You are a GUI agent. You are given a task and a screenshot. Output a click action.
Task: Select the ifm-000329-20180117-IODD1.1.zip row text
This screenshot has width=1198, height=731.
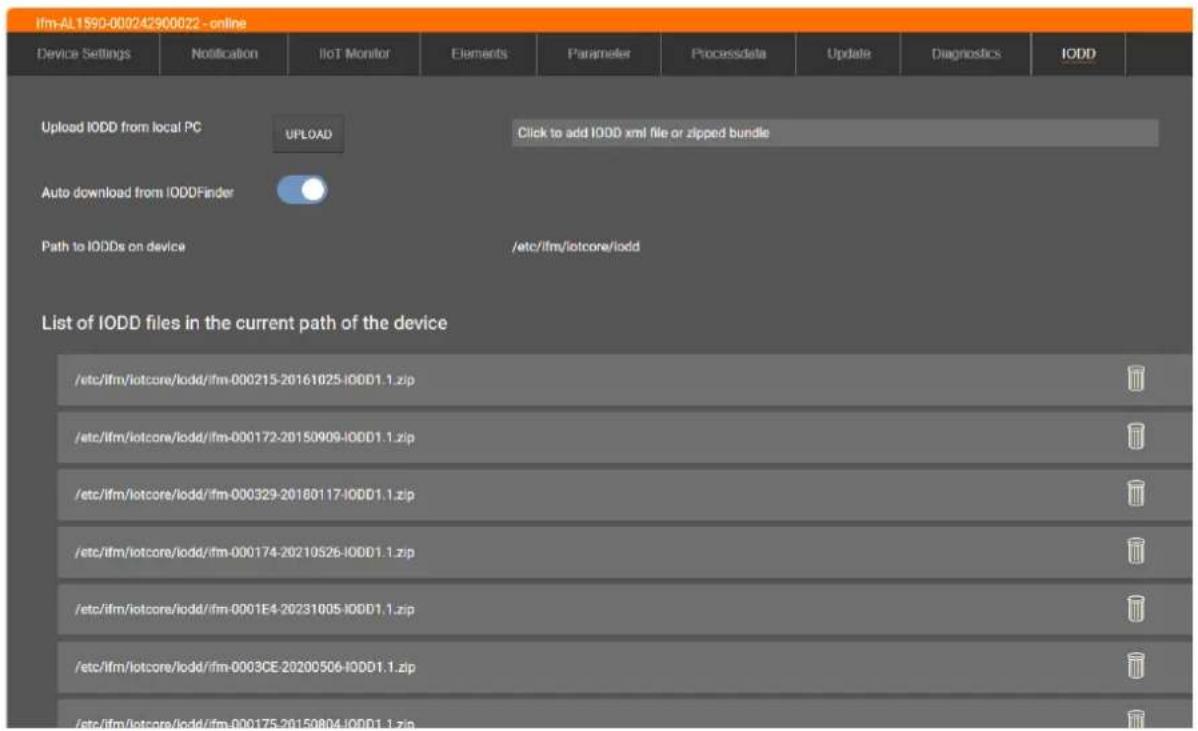[244, 494]
